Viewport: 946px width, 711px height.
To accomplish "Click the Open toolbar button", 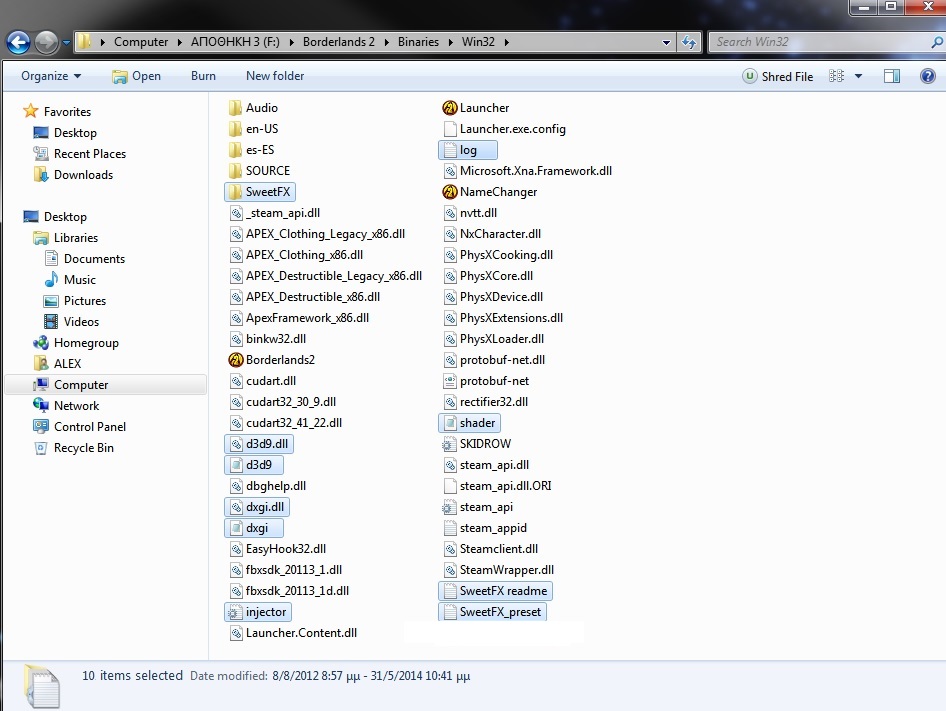I will [x=136, y=76].
